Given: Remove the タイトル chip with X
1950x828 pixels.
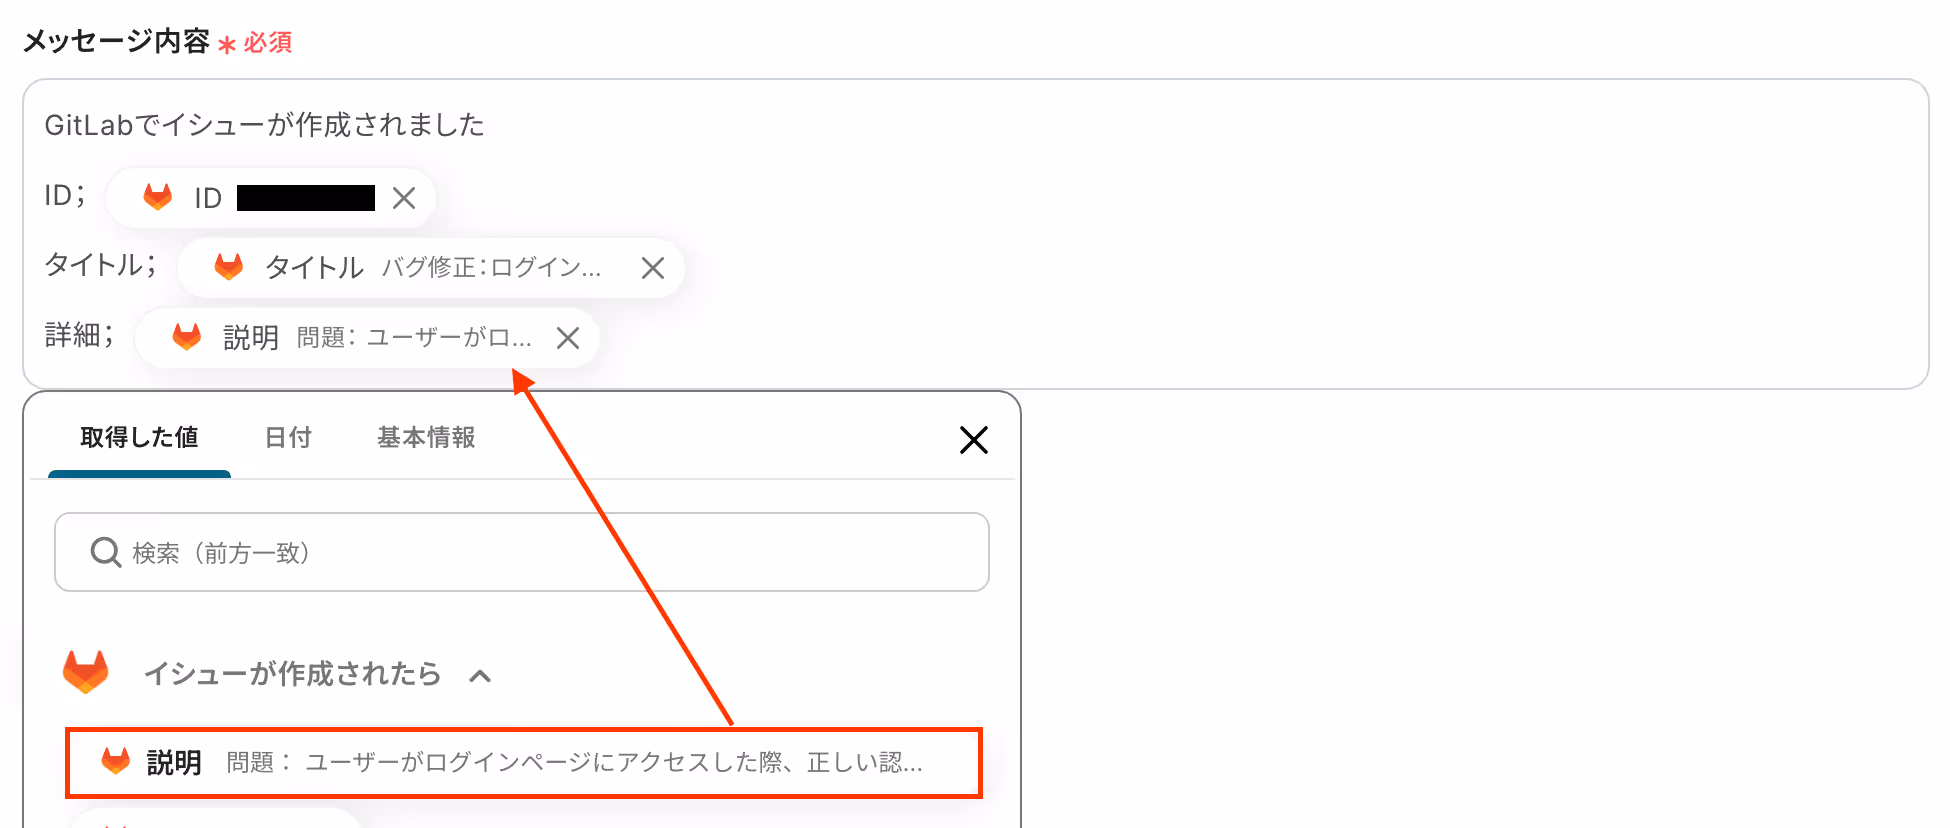Looking at the screenshot, I should (653, 268).
